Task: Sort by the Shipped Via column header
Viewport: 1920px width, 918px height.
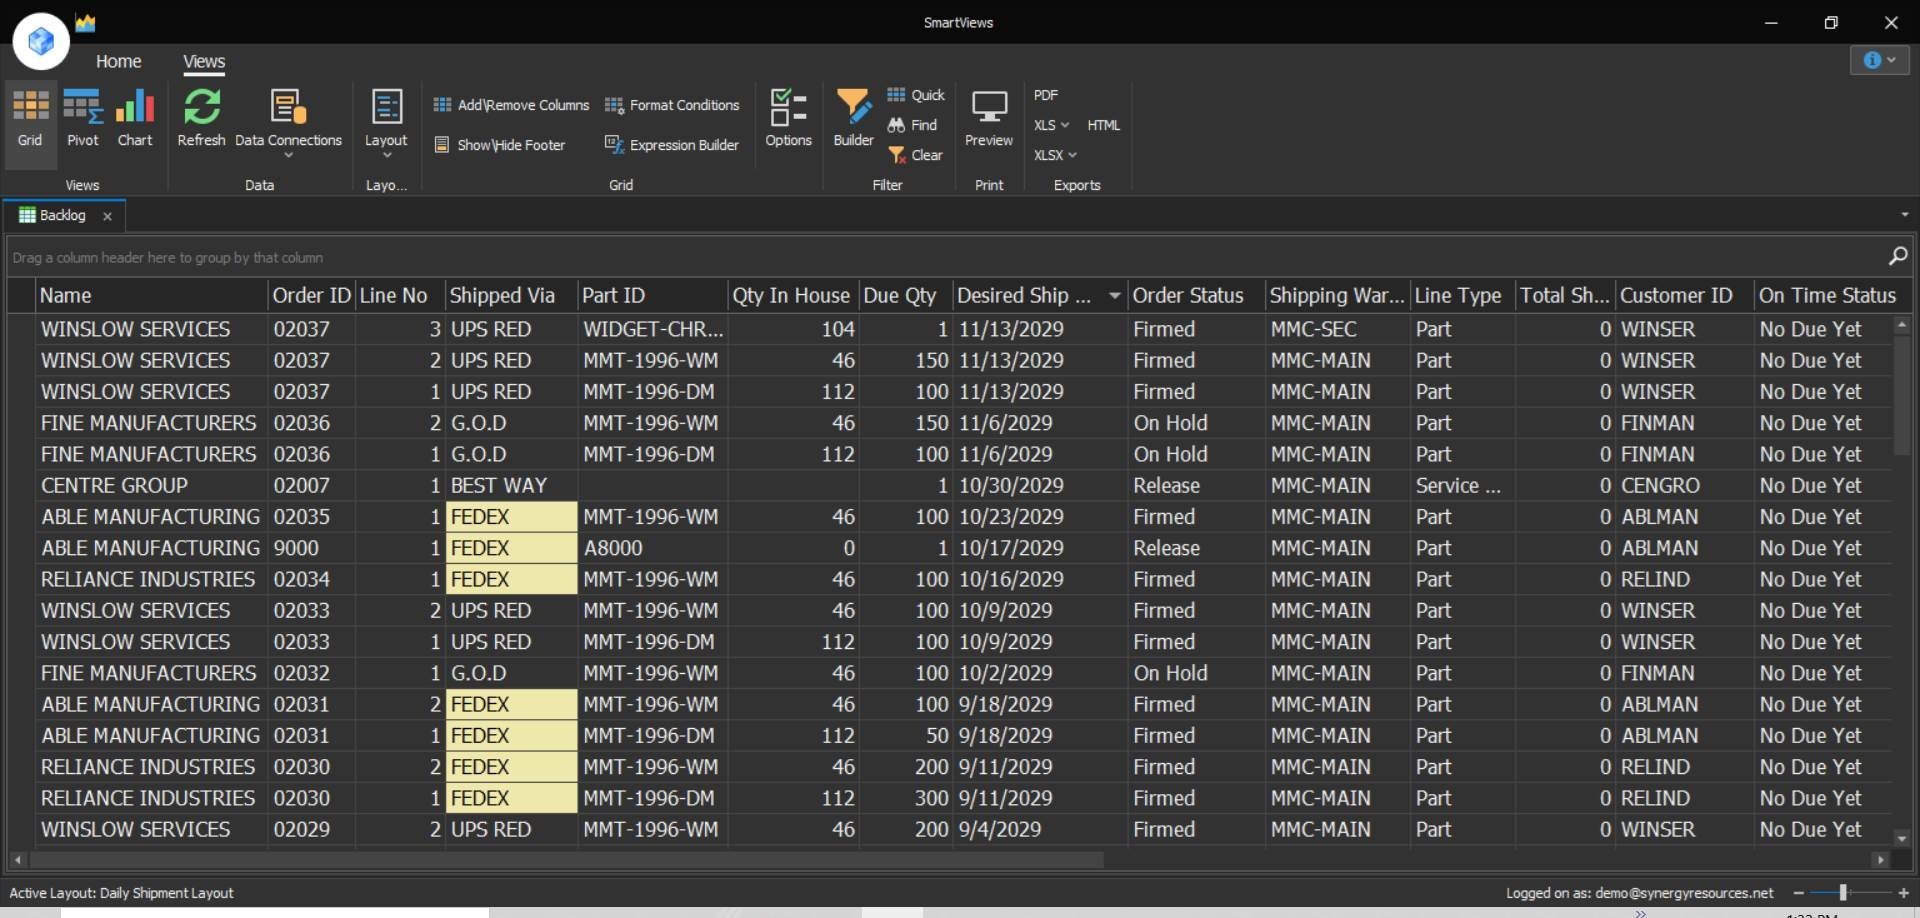Action: click(511, 295)
